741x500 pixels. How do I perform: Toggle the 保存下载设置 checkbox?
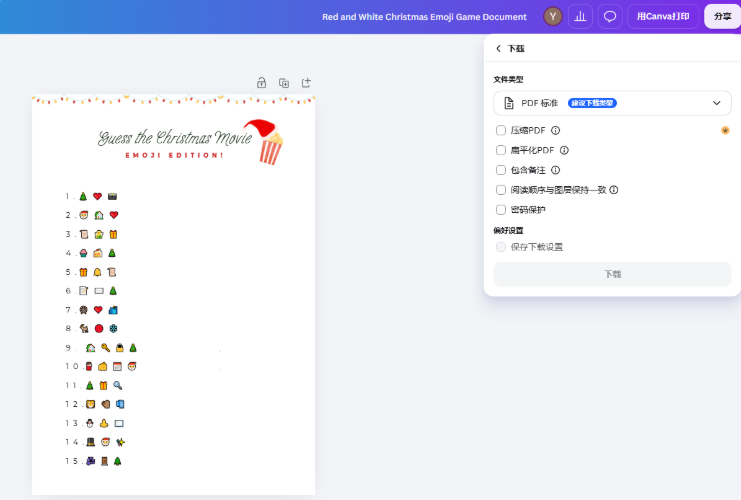click(x=501, y=247)
